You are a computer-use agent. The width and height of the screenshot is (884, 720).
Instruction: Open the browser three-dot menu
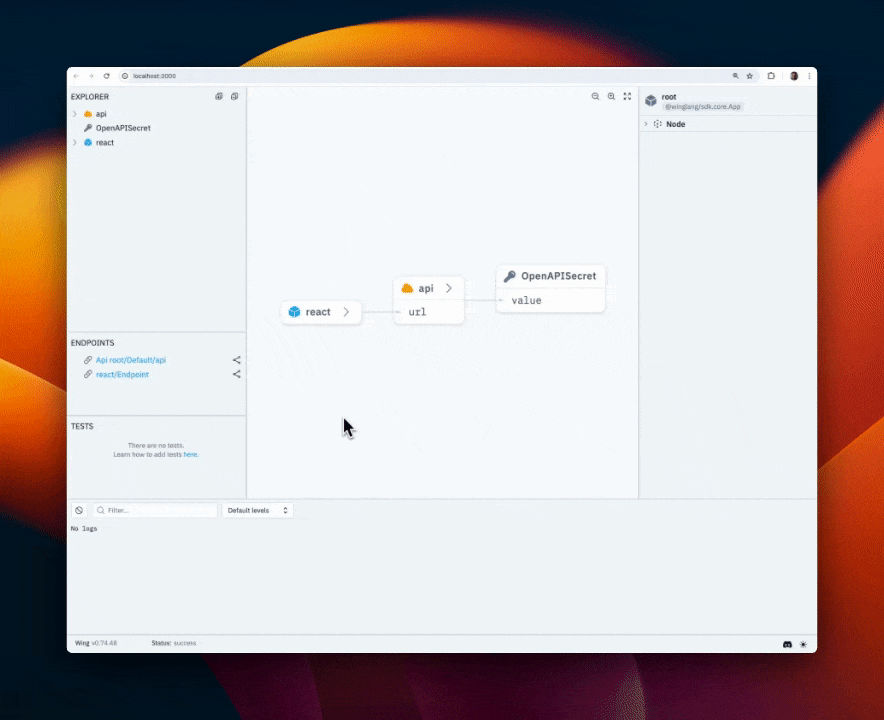click(809, 76)
